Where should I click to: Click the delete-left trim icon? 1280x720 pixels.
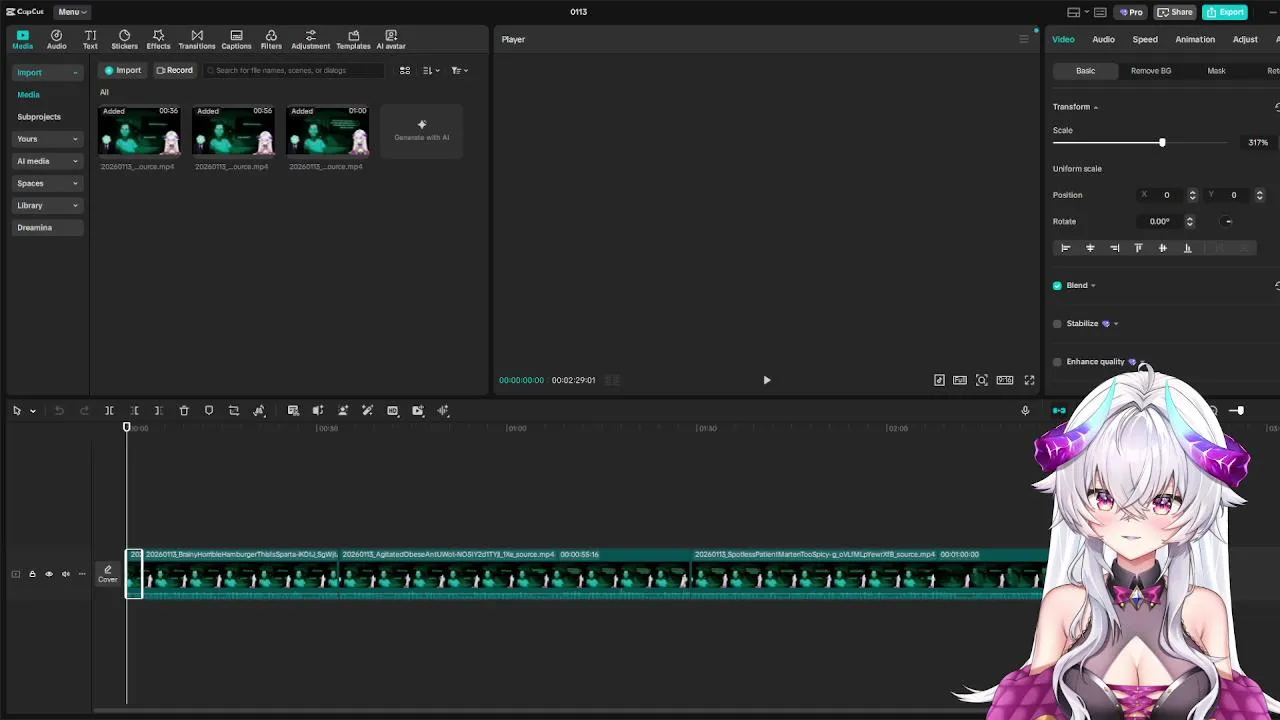coord(134,411)
